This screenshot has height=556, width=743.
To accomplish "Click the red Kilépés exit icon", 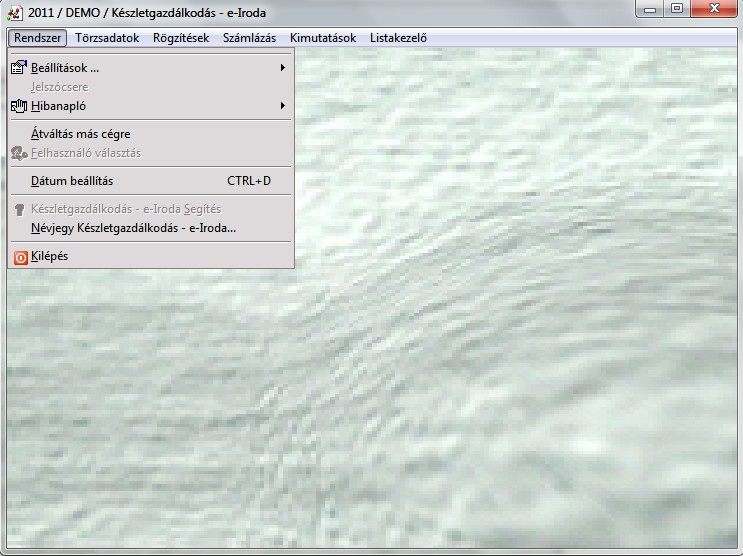I will [x=20, y=257].
